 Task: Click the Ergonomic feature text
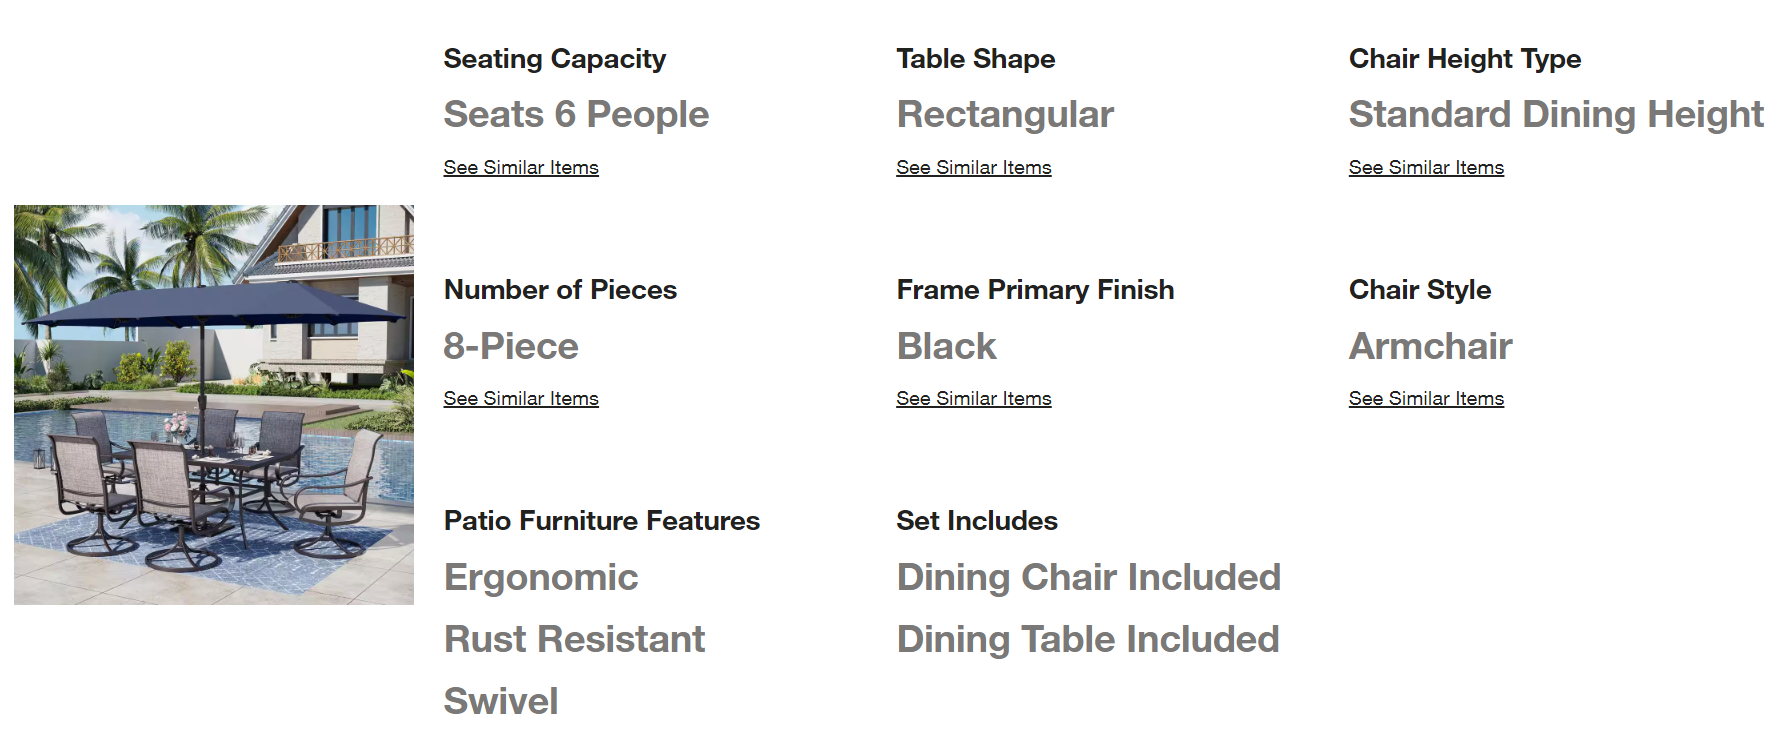click(541, 578)
